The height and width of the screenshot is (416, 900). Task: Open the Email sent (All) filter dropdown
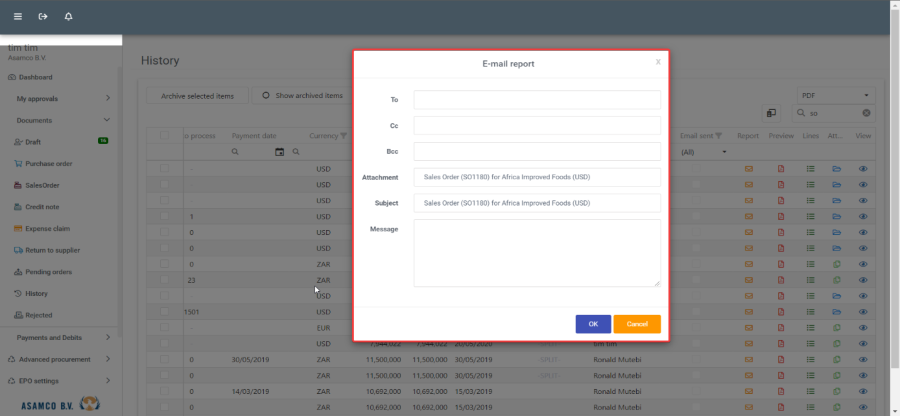[x=704, y=152]
